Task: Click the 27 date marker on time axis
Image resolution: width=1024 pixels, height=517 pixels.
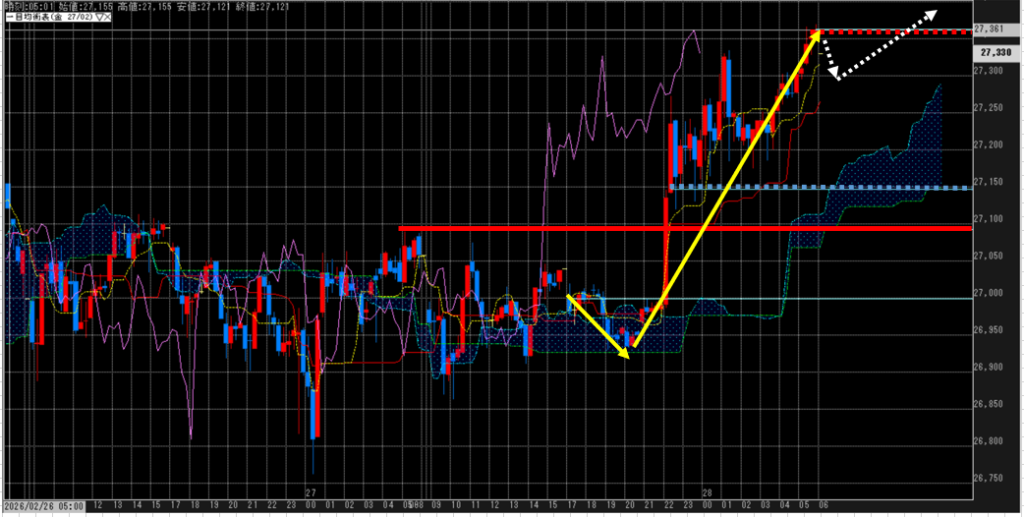Action: tap(310, 493)
